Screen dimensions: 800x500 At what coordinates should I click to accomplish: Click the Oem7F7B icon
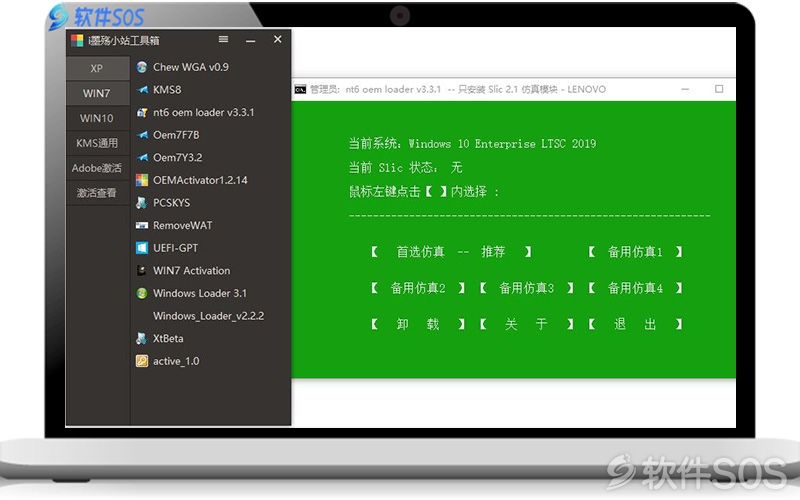click(142, 135)
